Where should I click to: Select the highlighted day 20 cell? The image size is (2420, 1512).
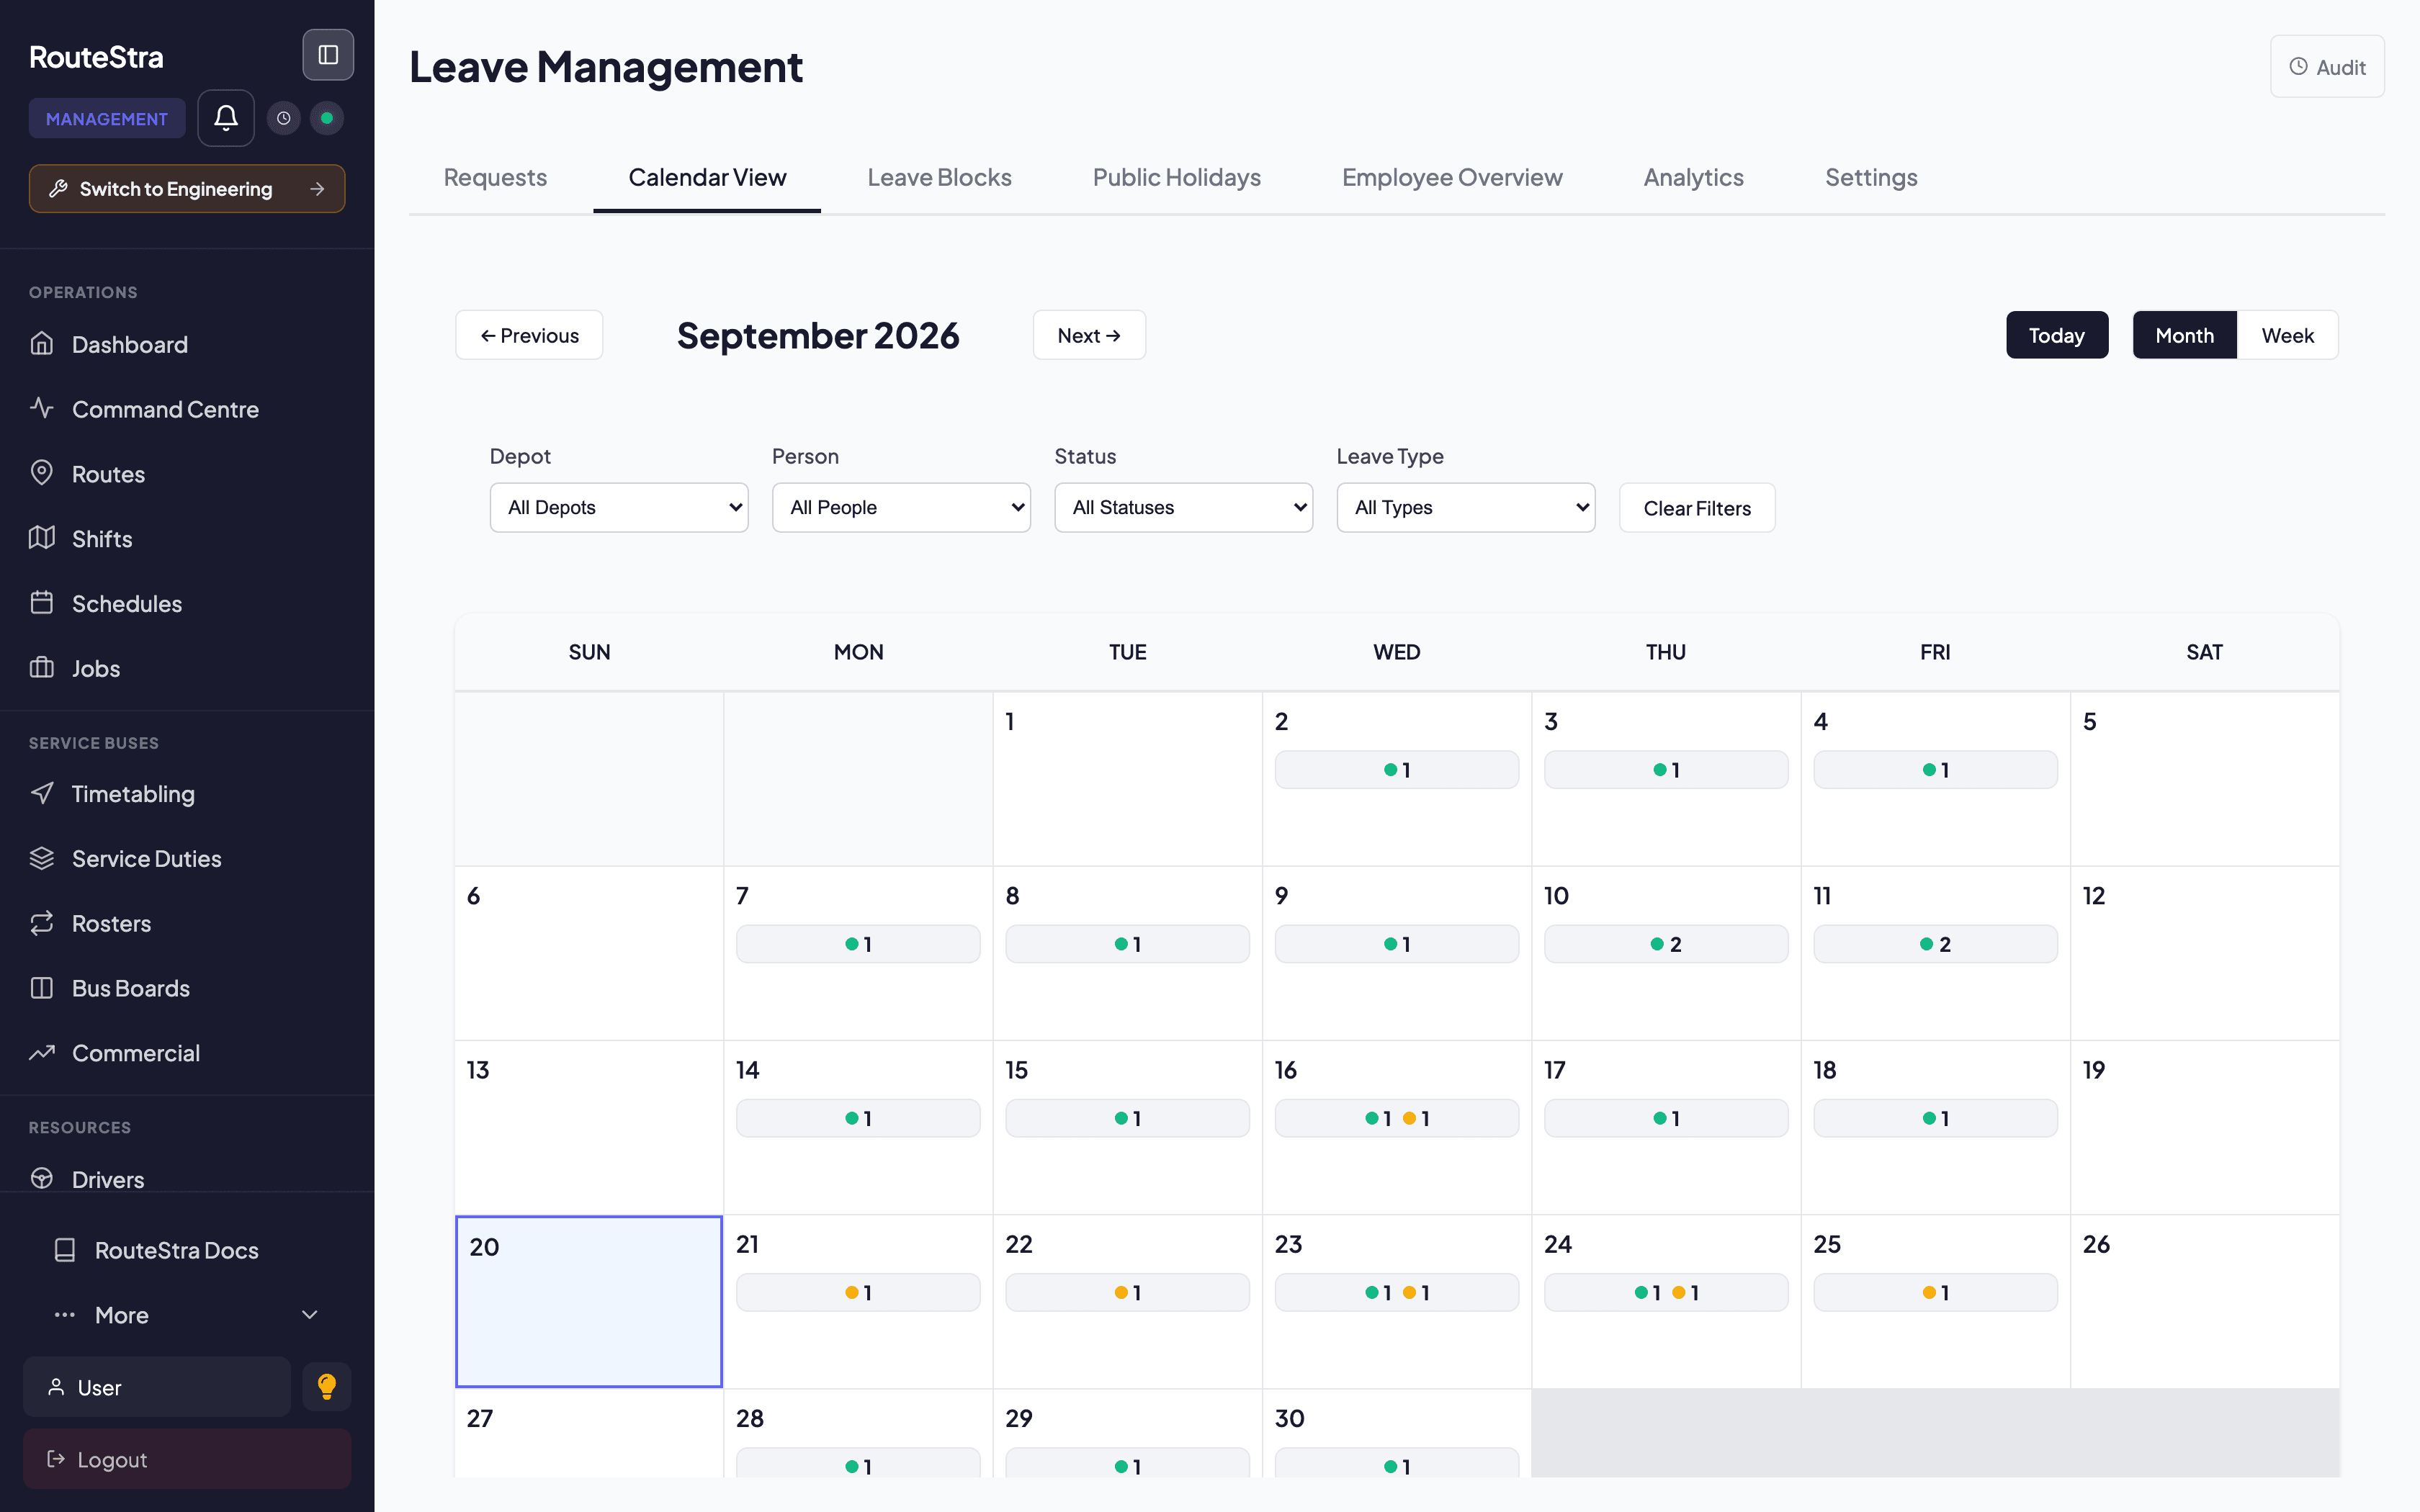(x=589, y=1301)
